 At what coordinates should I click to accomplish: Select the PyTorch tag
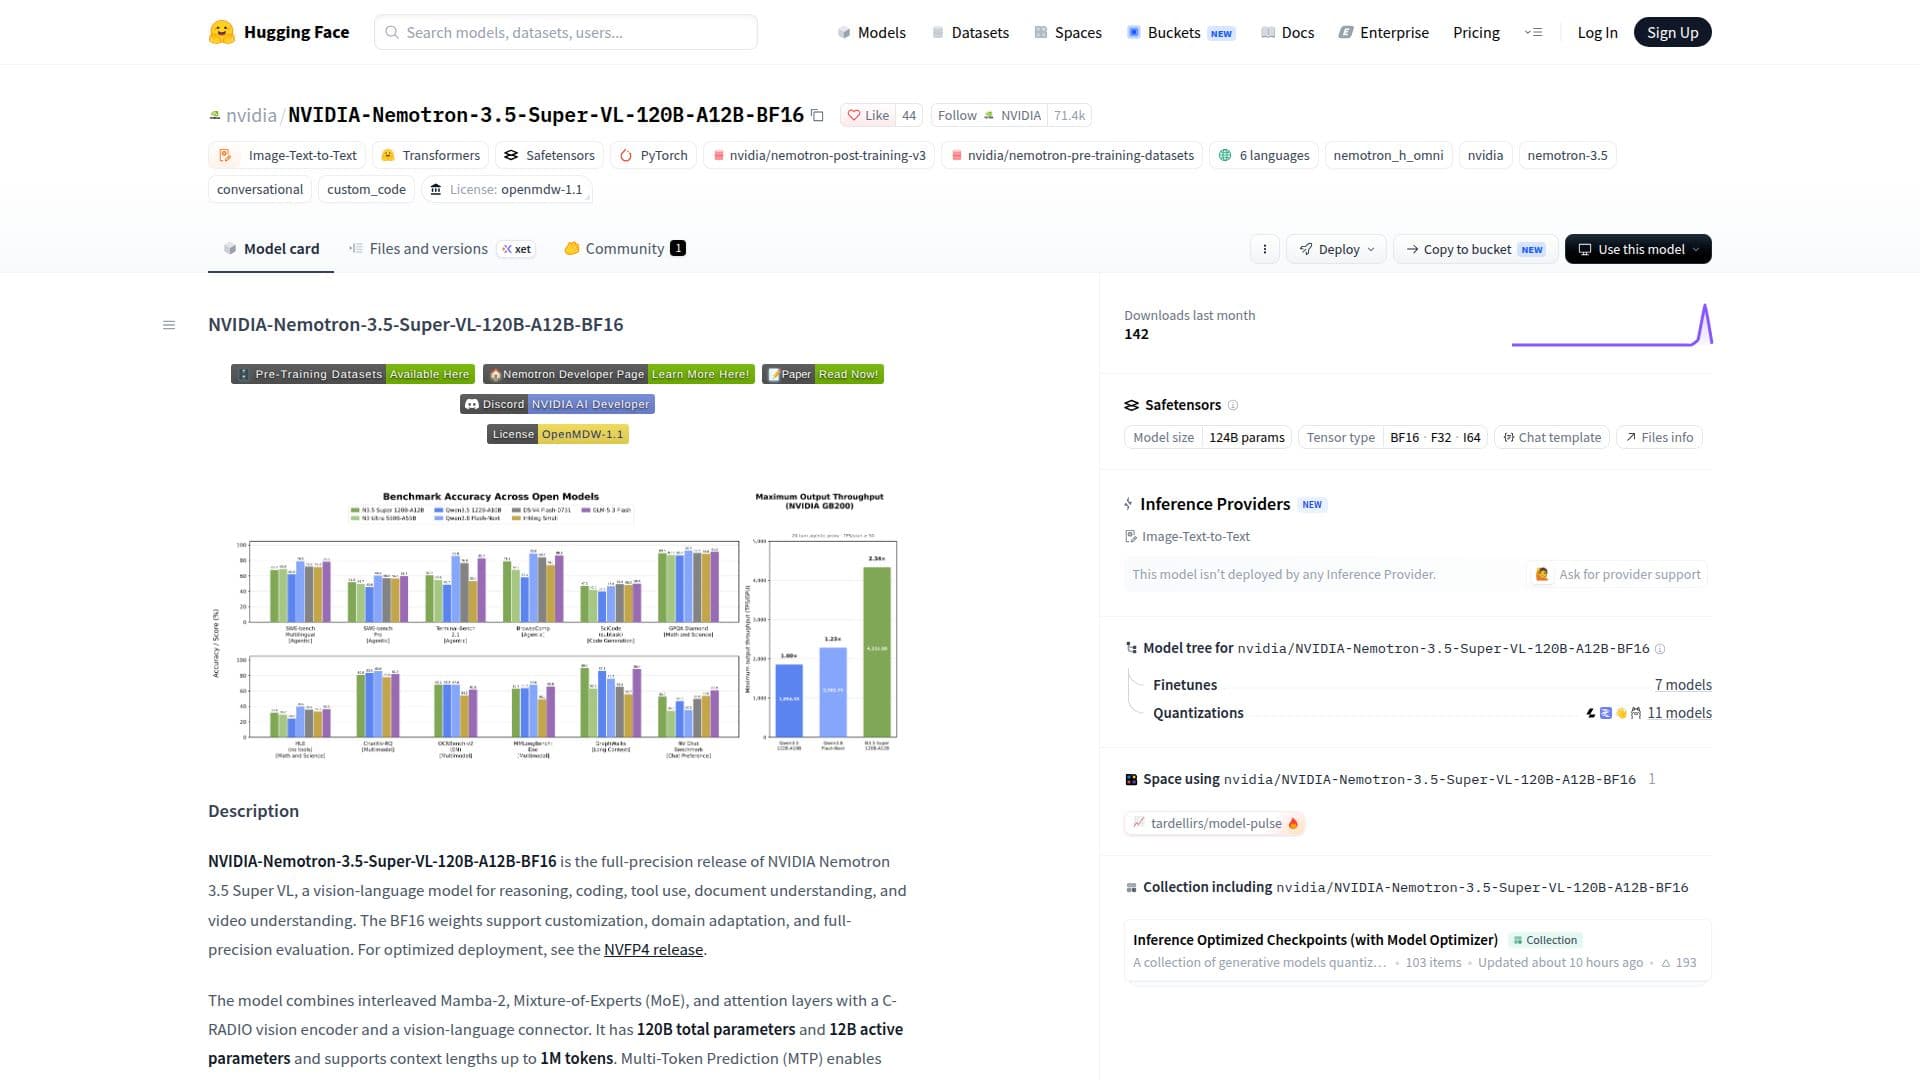[x=653, y=155]
